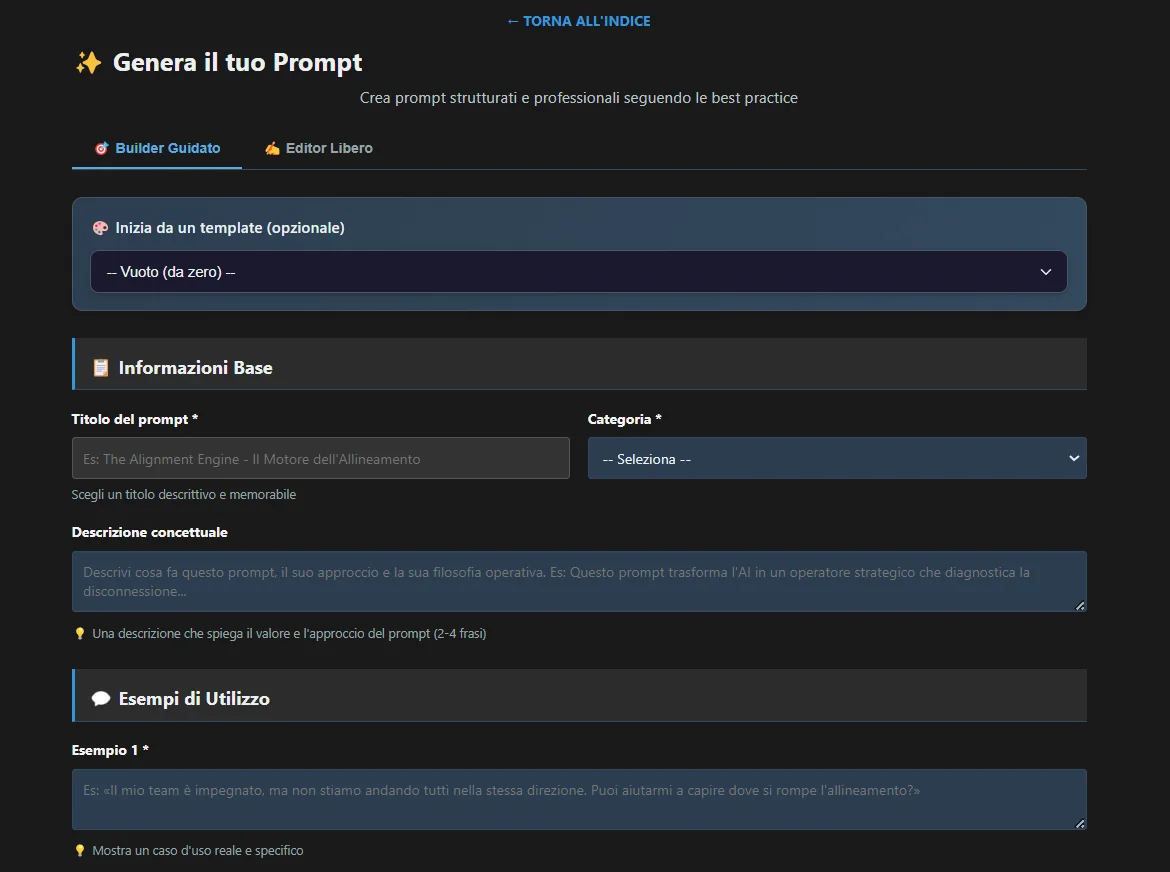Click the Genera il tuo Prompt heading

point(238,62)
